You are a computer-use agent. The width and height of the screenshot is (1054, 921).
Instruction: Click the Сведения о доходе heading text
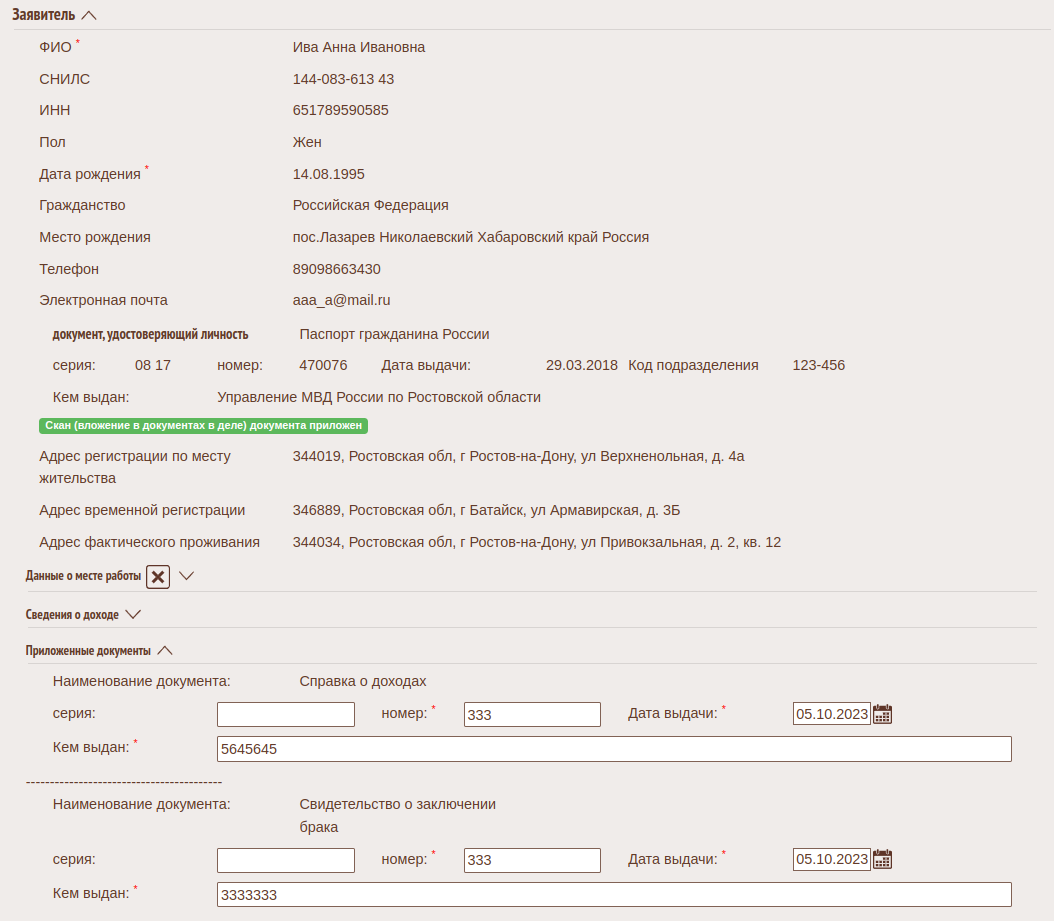point(72,614)
